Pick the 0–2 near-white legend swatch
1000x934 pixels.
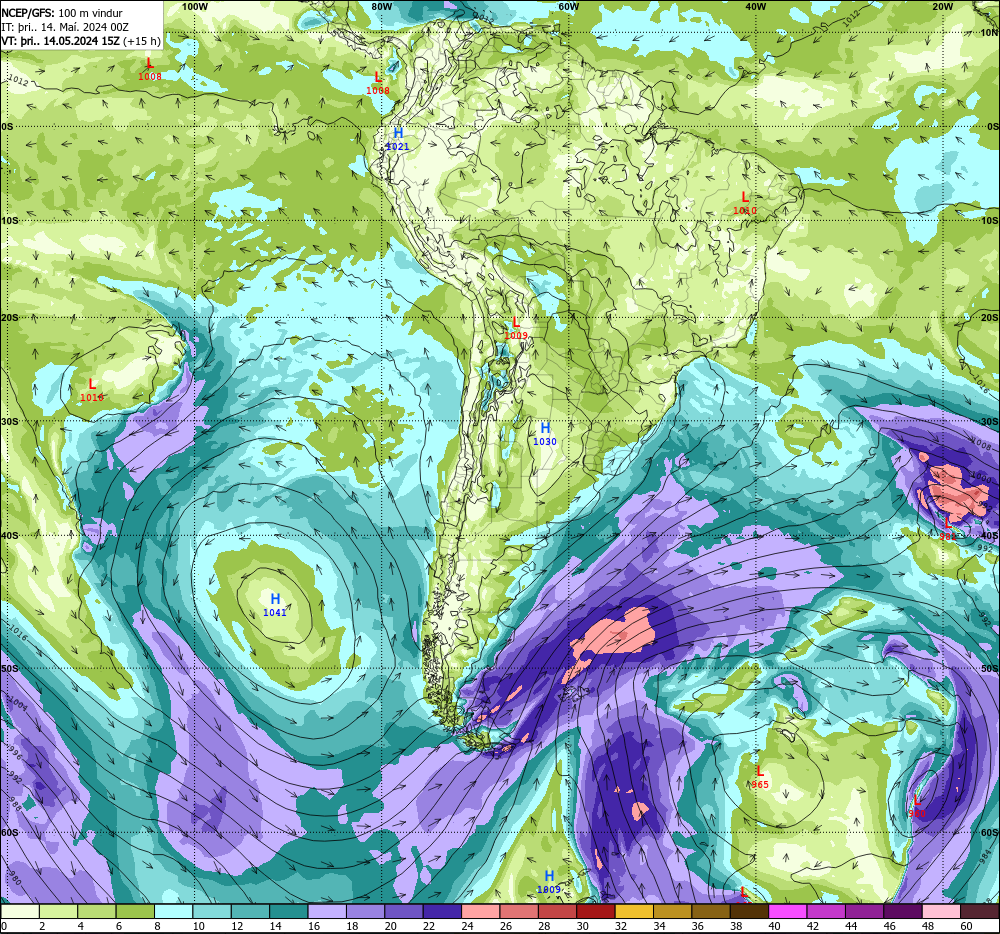point(20,910)
